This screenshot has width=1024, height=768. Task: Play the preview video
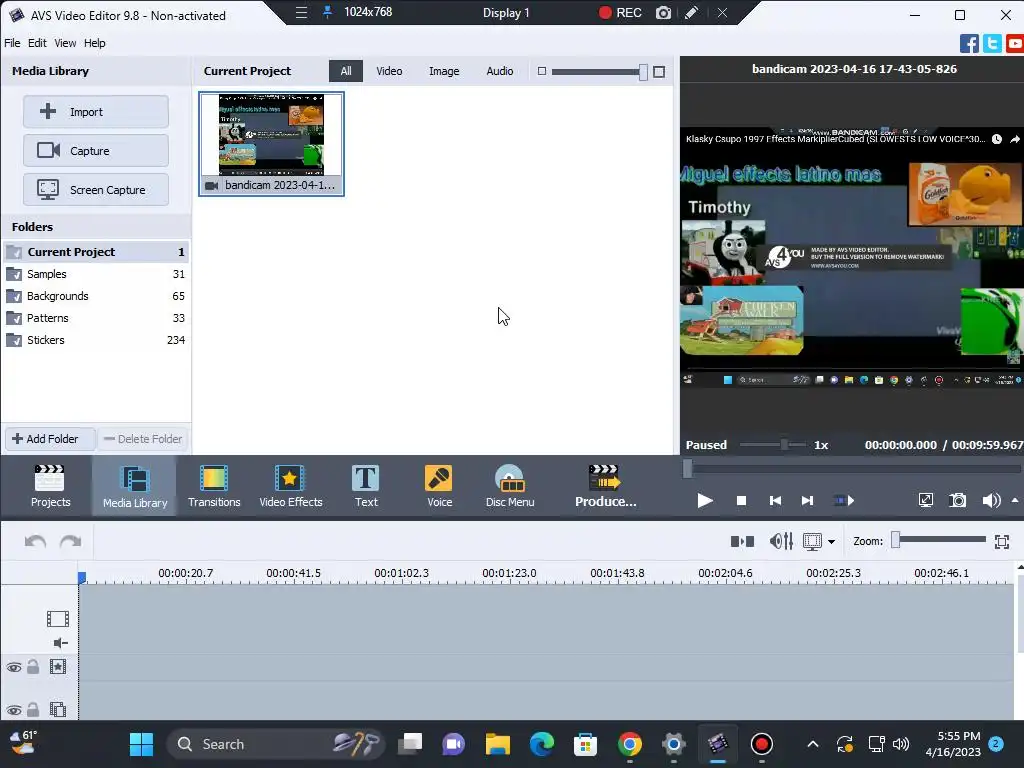pos(705,501)
